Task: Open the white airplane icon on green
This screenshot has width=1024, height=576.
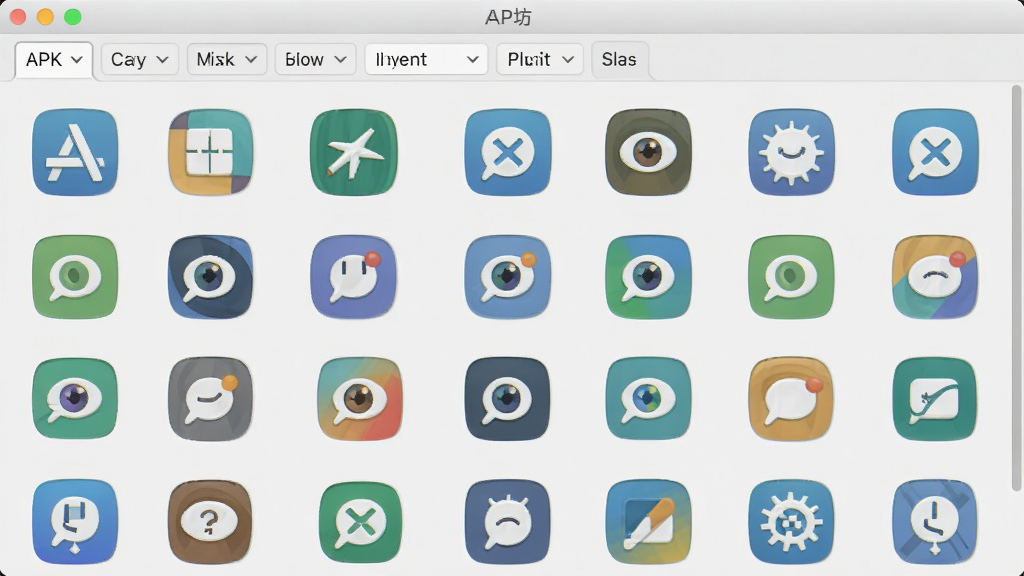Action: (x=353, y=152)
